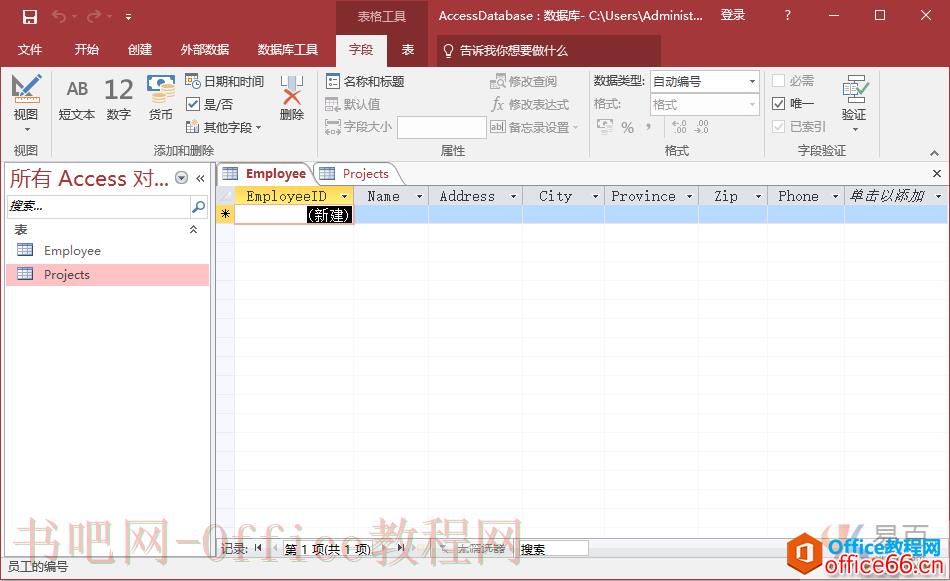The image size is (950, 581).
Task: Add a 日期和时间 date and time field
Action: [225, 81]
